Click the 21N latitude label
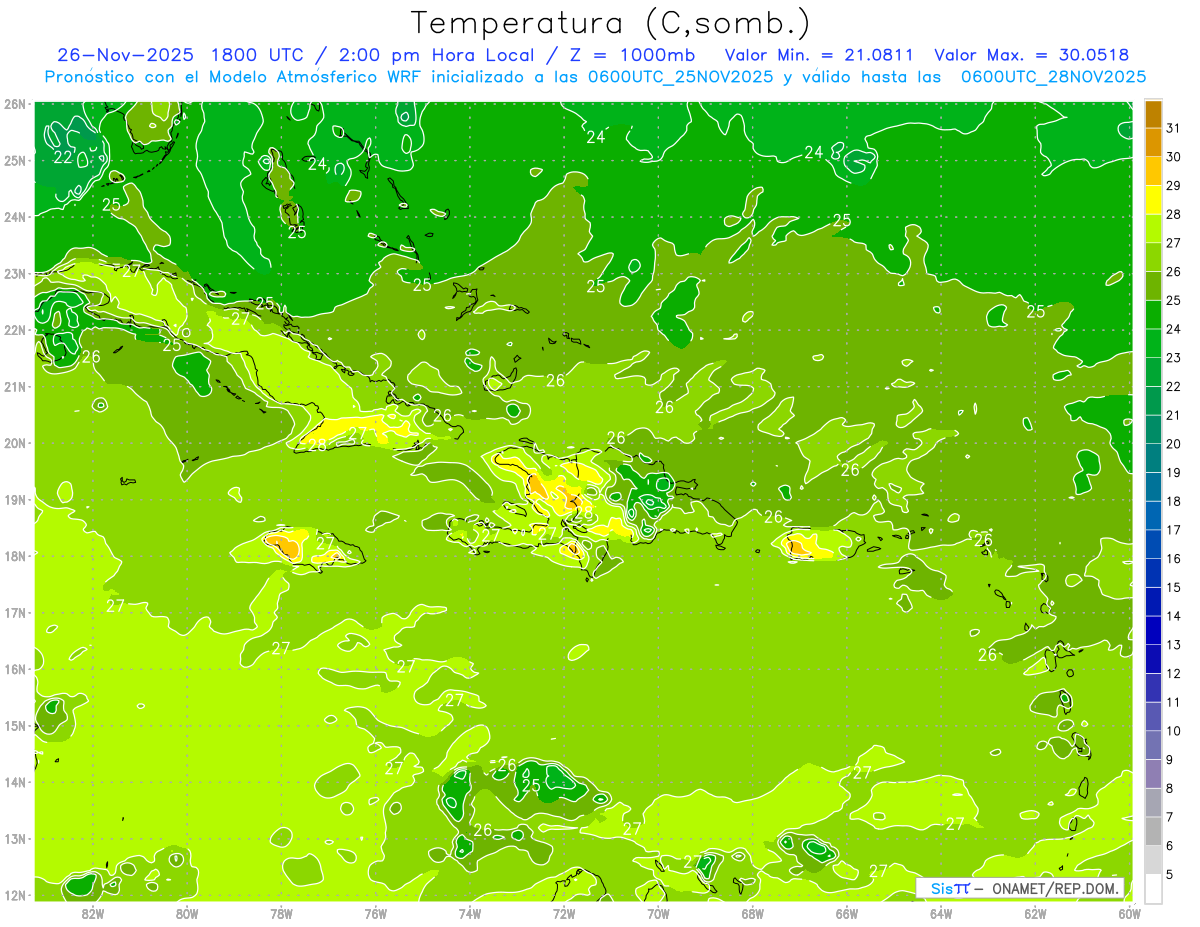 (15, 386)
